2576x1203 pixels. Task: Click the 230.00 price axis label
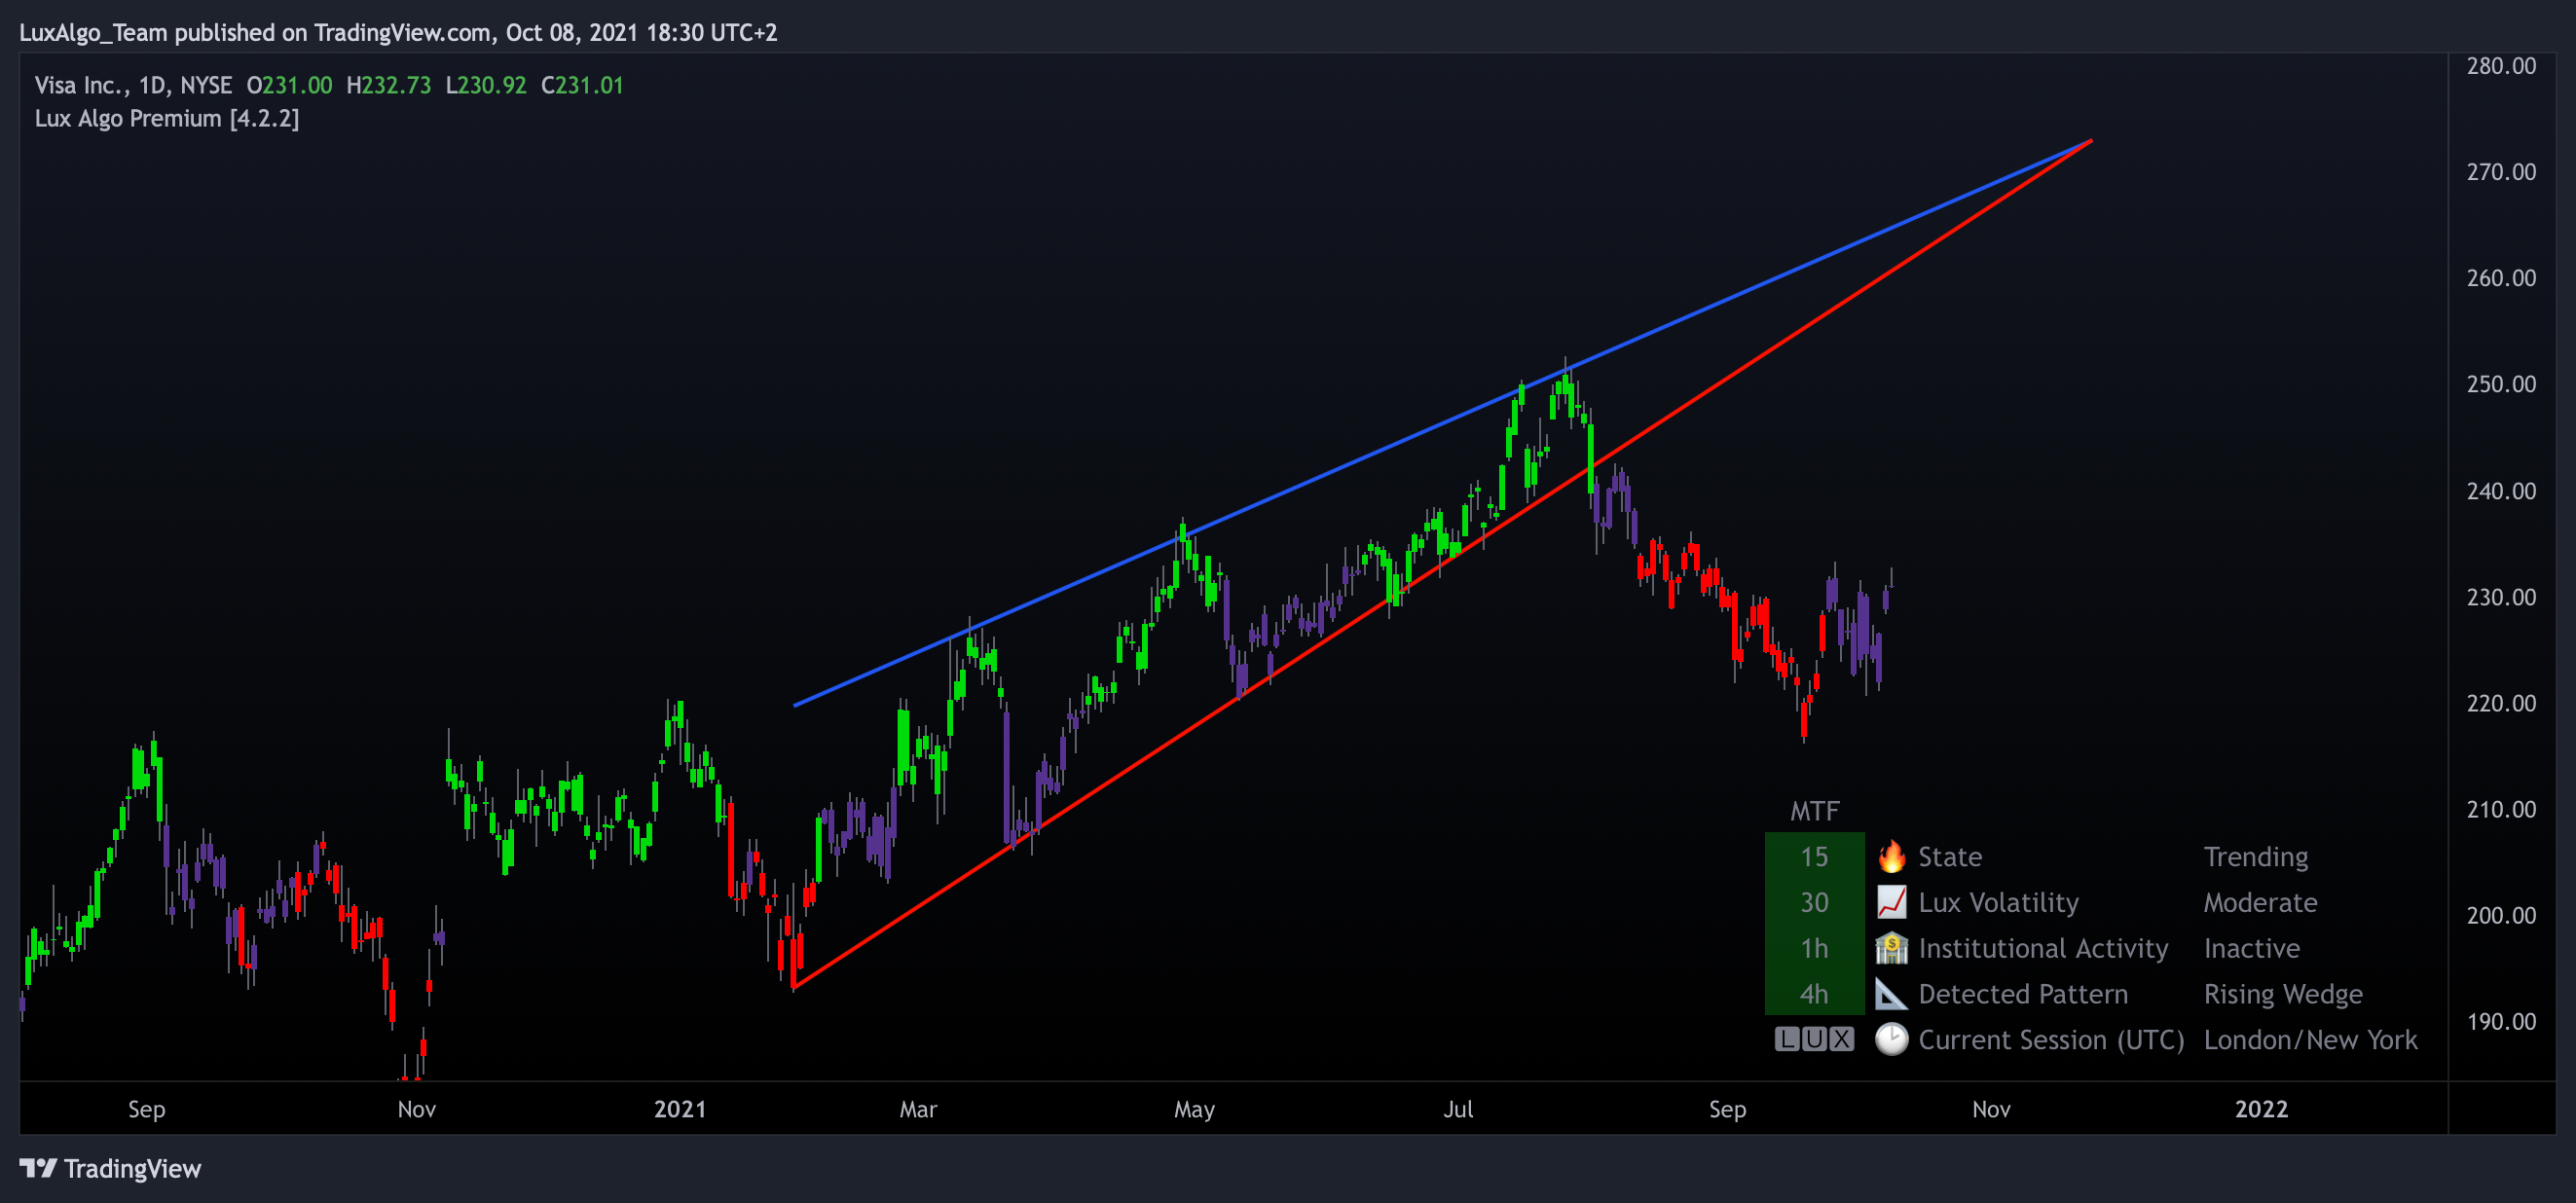tap(2500, 597)
